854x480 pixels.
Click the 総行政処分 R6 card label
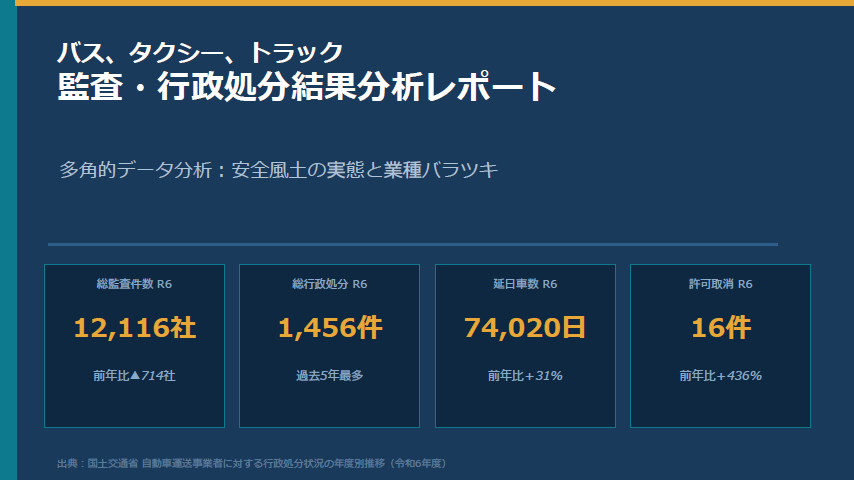329,284
